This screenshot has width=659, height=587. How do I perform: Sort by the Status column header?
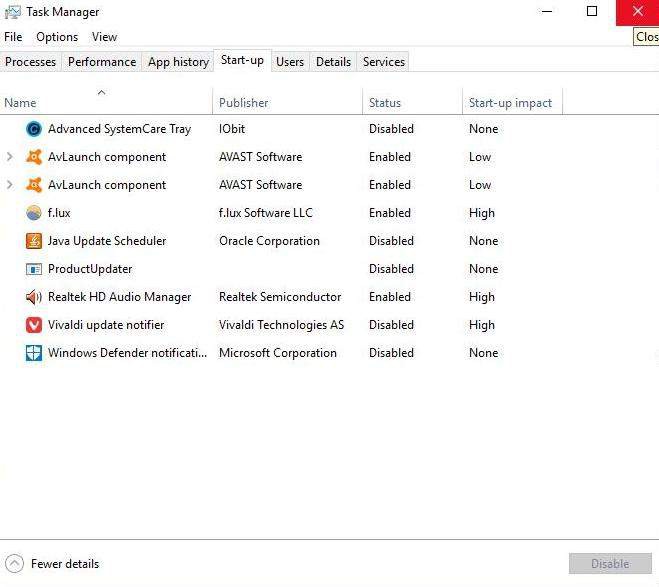pyautogui.click(x=412, y=101)
